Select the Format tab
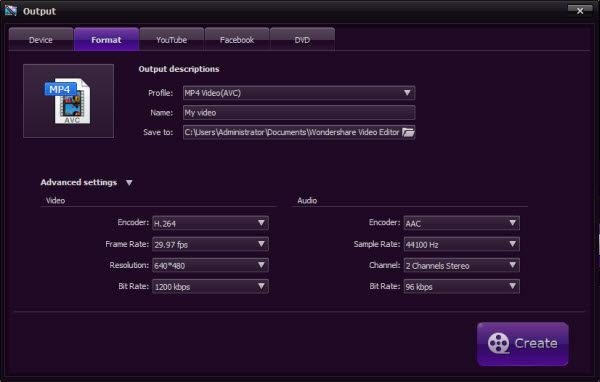The width and height of the screenshot is (600, 382). (x=106, y=39)
